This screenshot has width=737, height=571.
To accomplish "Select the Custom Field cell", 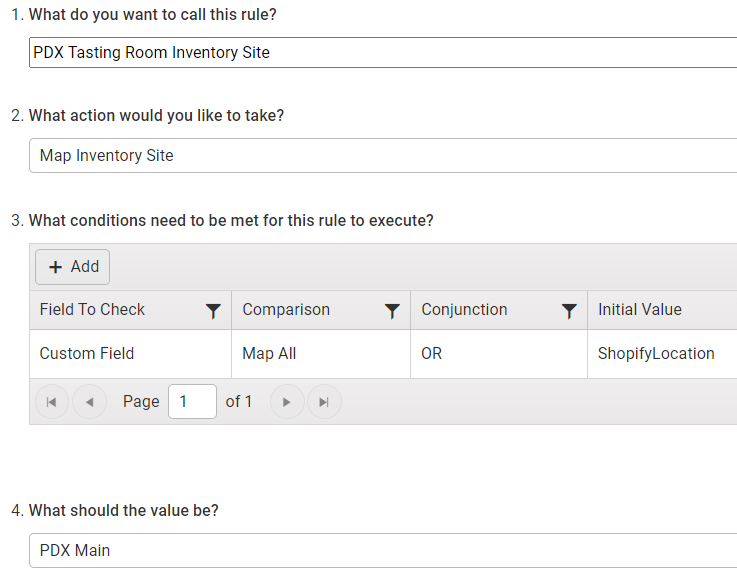I will pyautogui.click(x=130, y=354).
